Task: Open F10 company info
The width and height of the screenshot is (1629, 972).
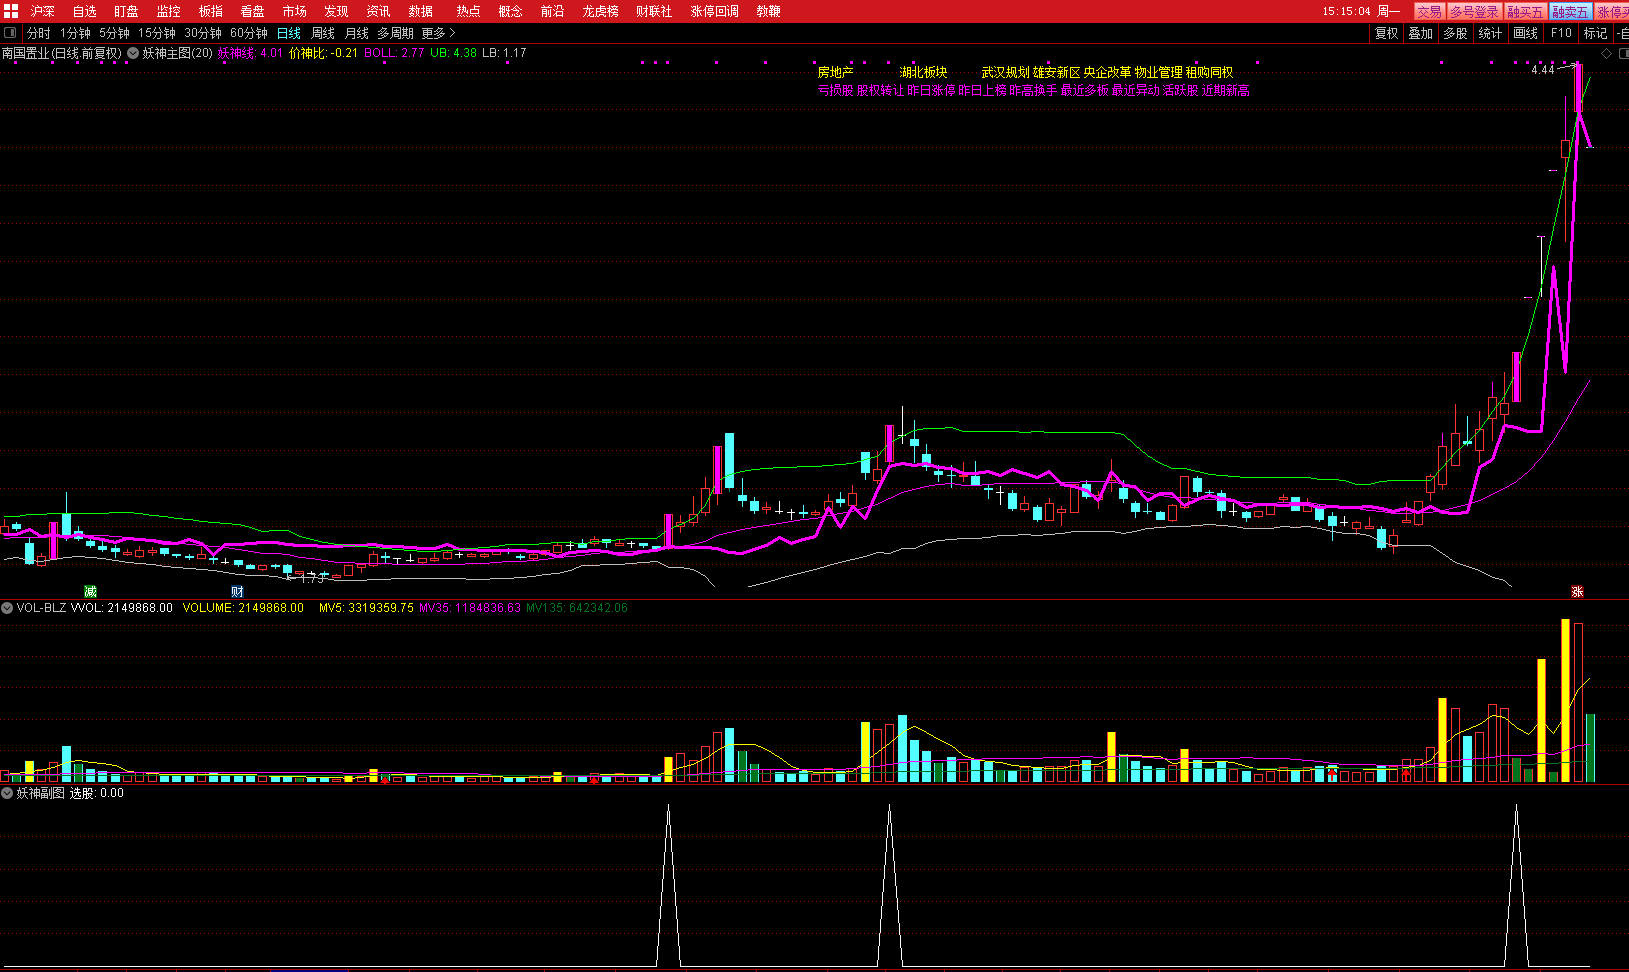Action: [x=1561, y=33]
